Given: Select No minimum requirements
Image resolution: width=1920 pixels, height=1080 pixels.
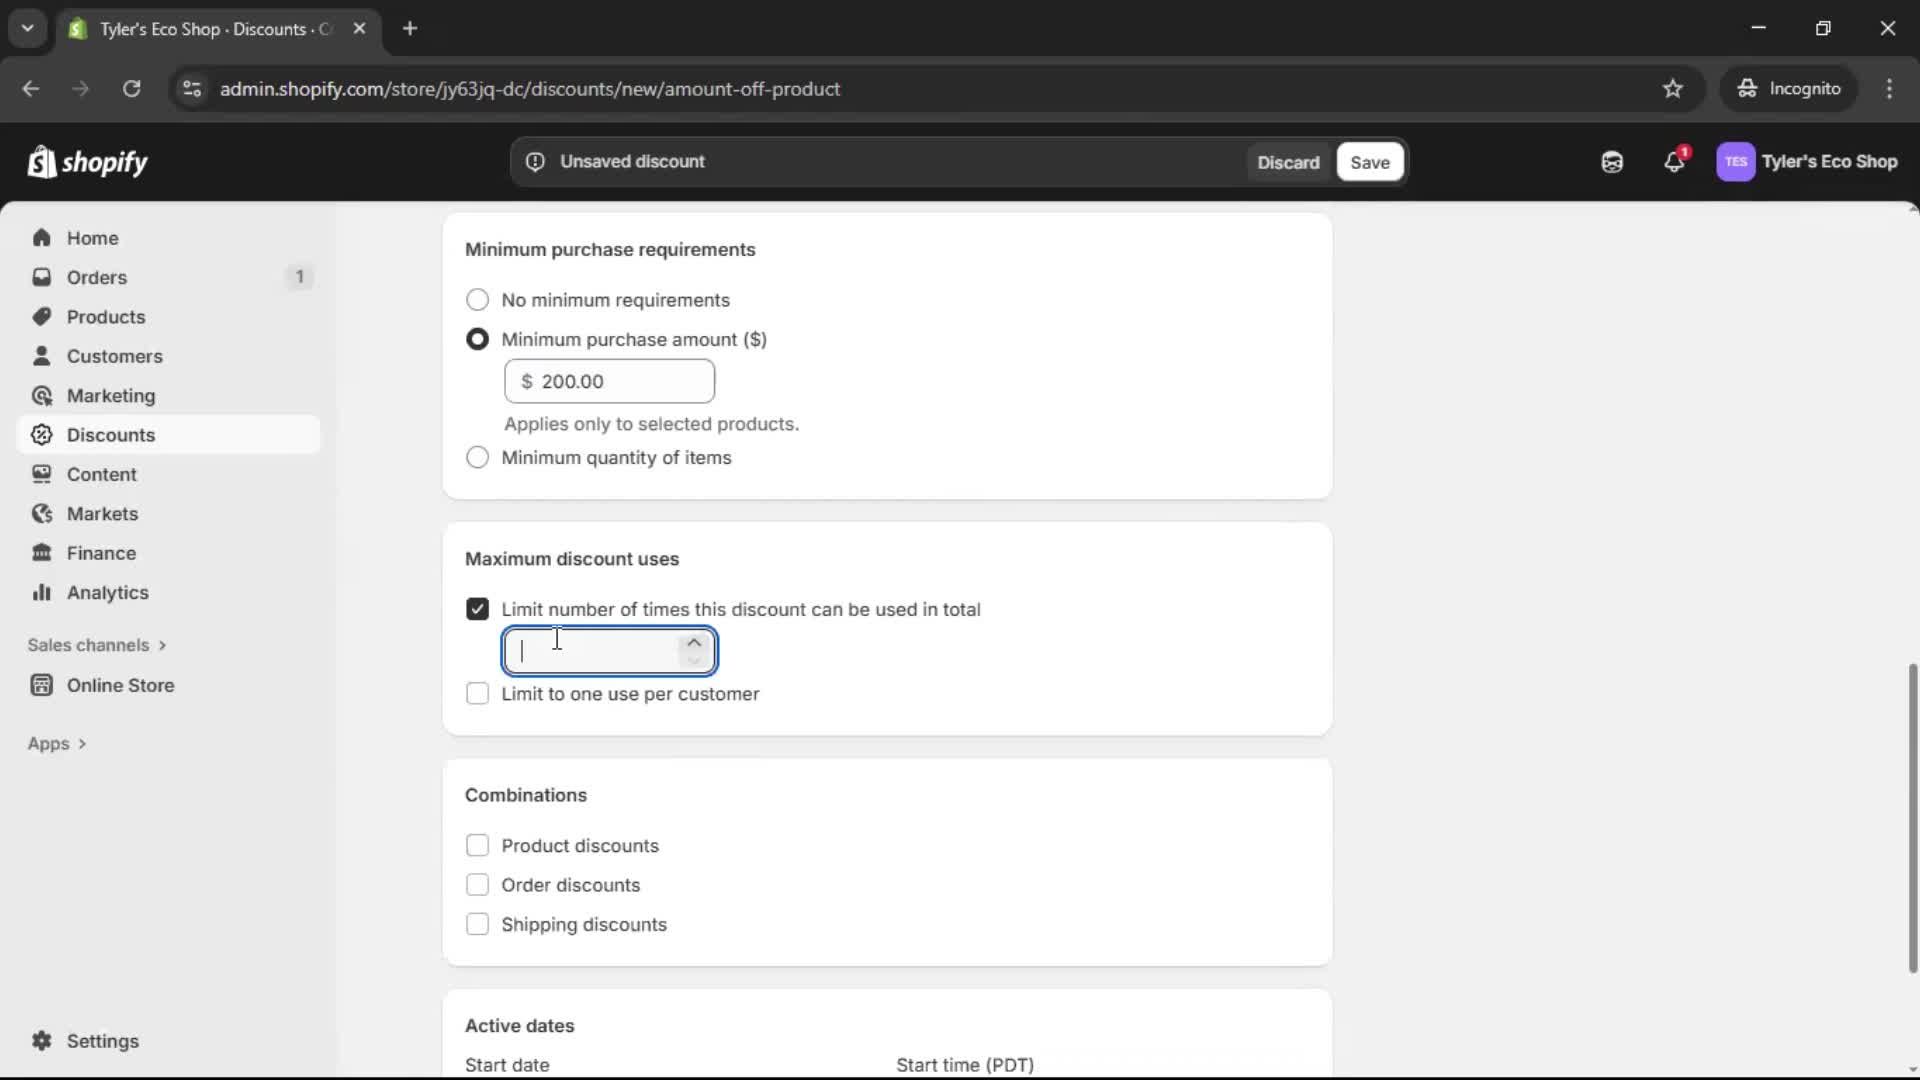Looking at the screenshot, I should tap(477, 300).
